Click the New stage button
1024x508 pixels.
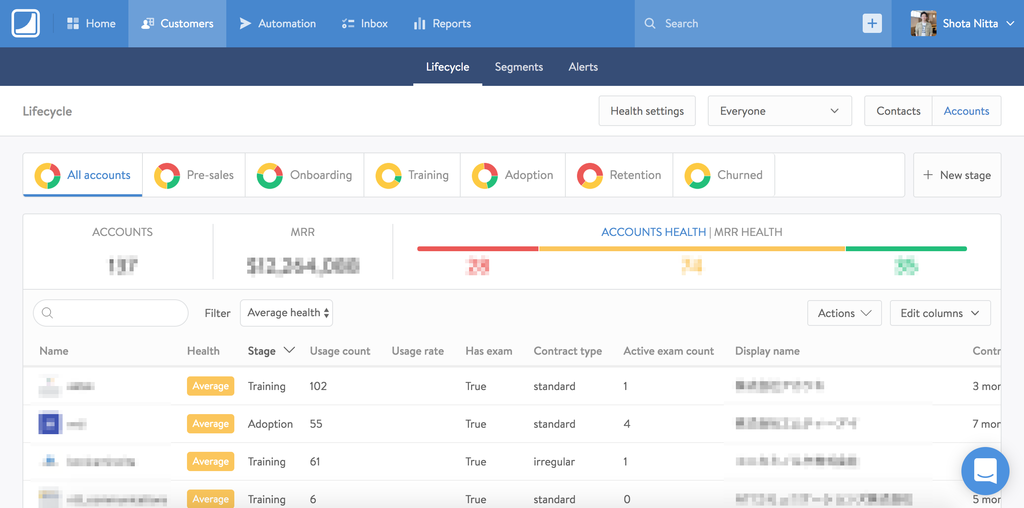pyautogui.click(x=957, y=175)
